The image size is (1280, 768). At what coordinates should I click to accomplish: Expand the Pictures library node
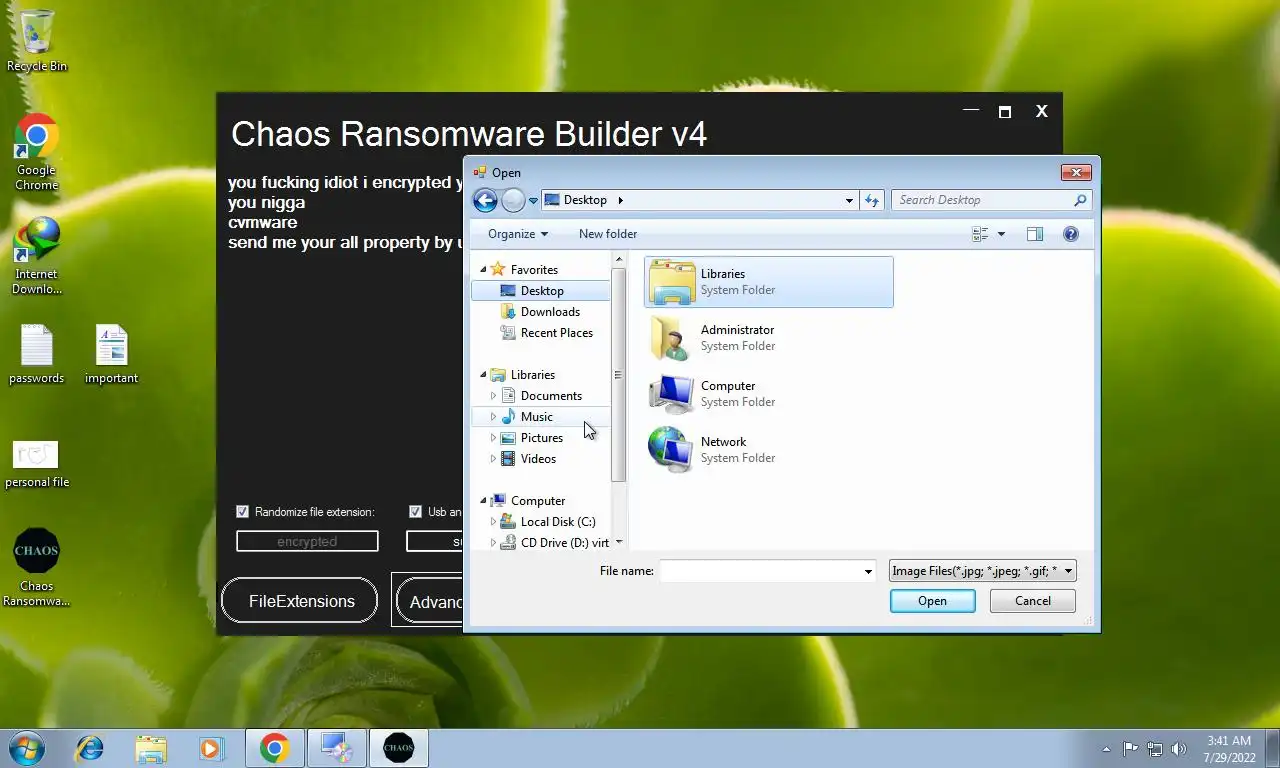493,438
